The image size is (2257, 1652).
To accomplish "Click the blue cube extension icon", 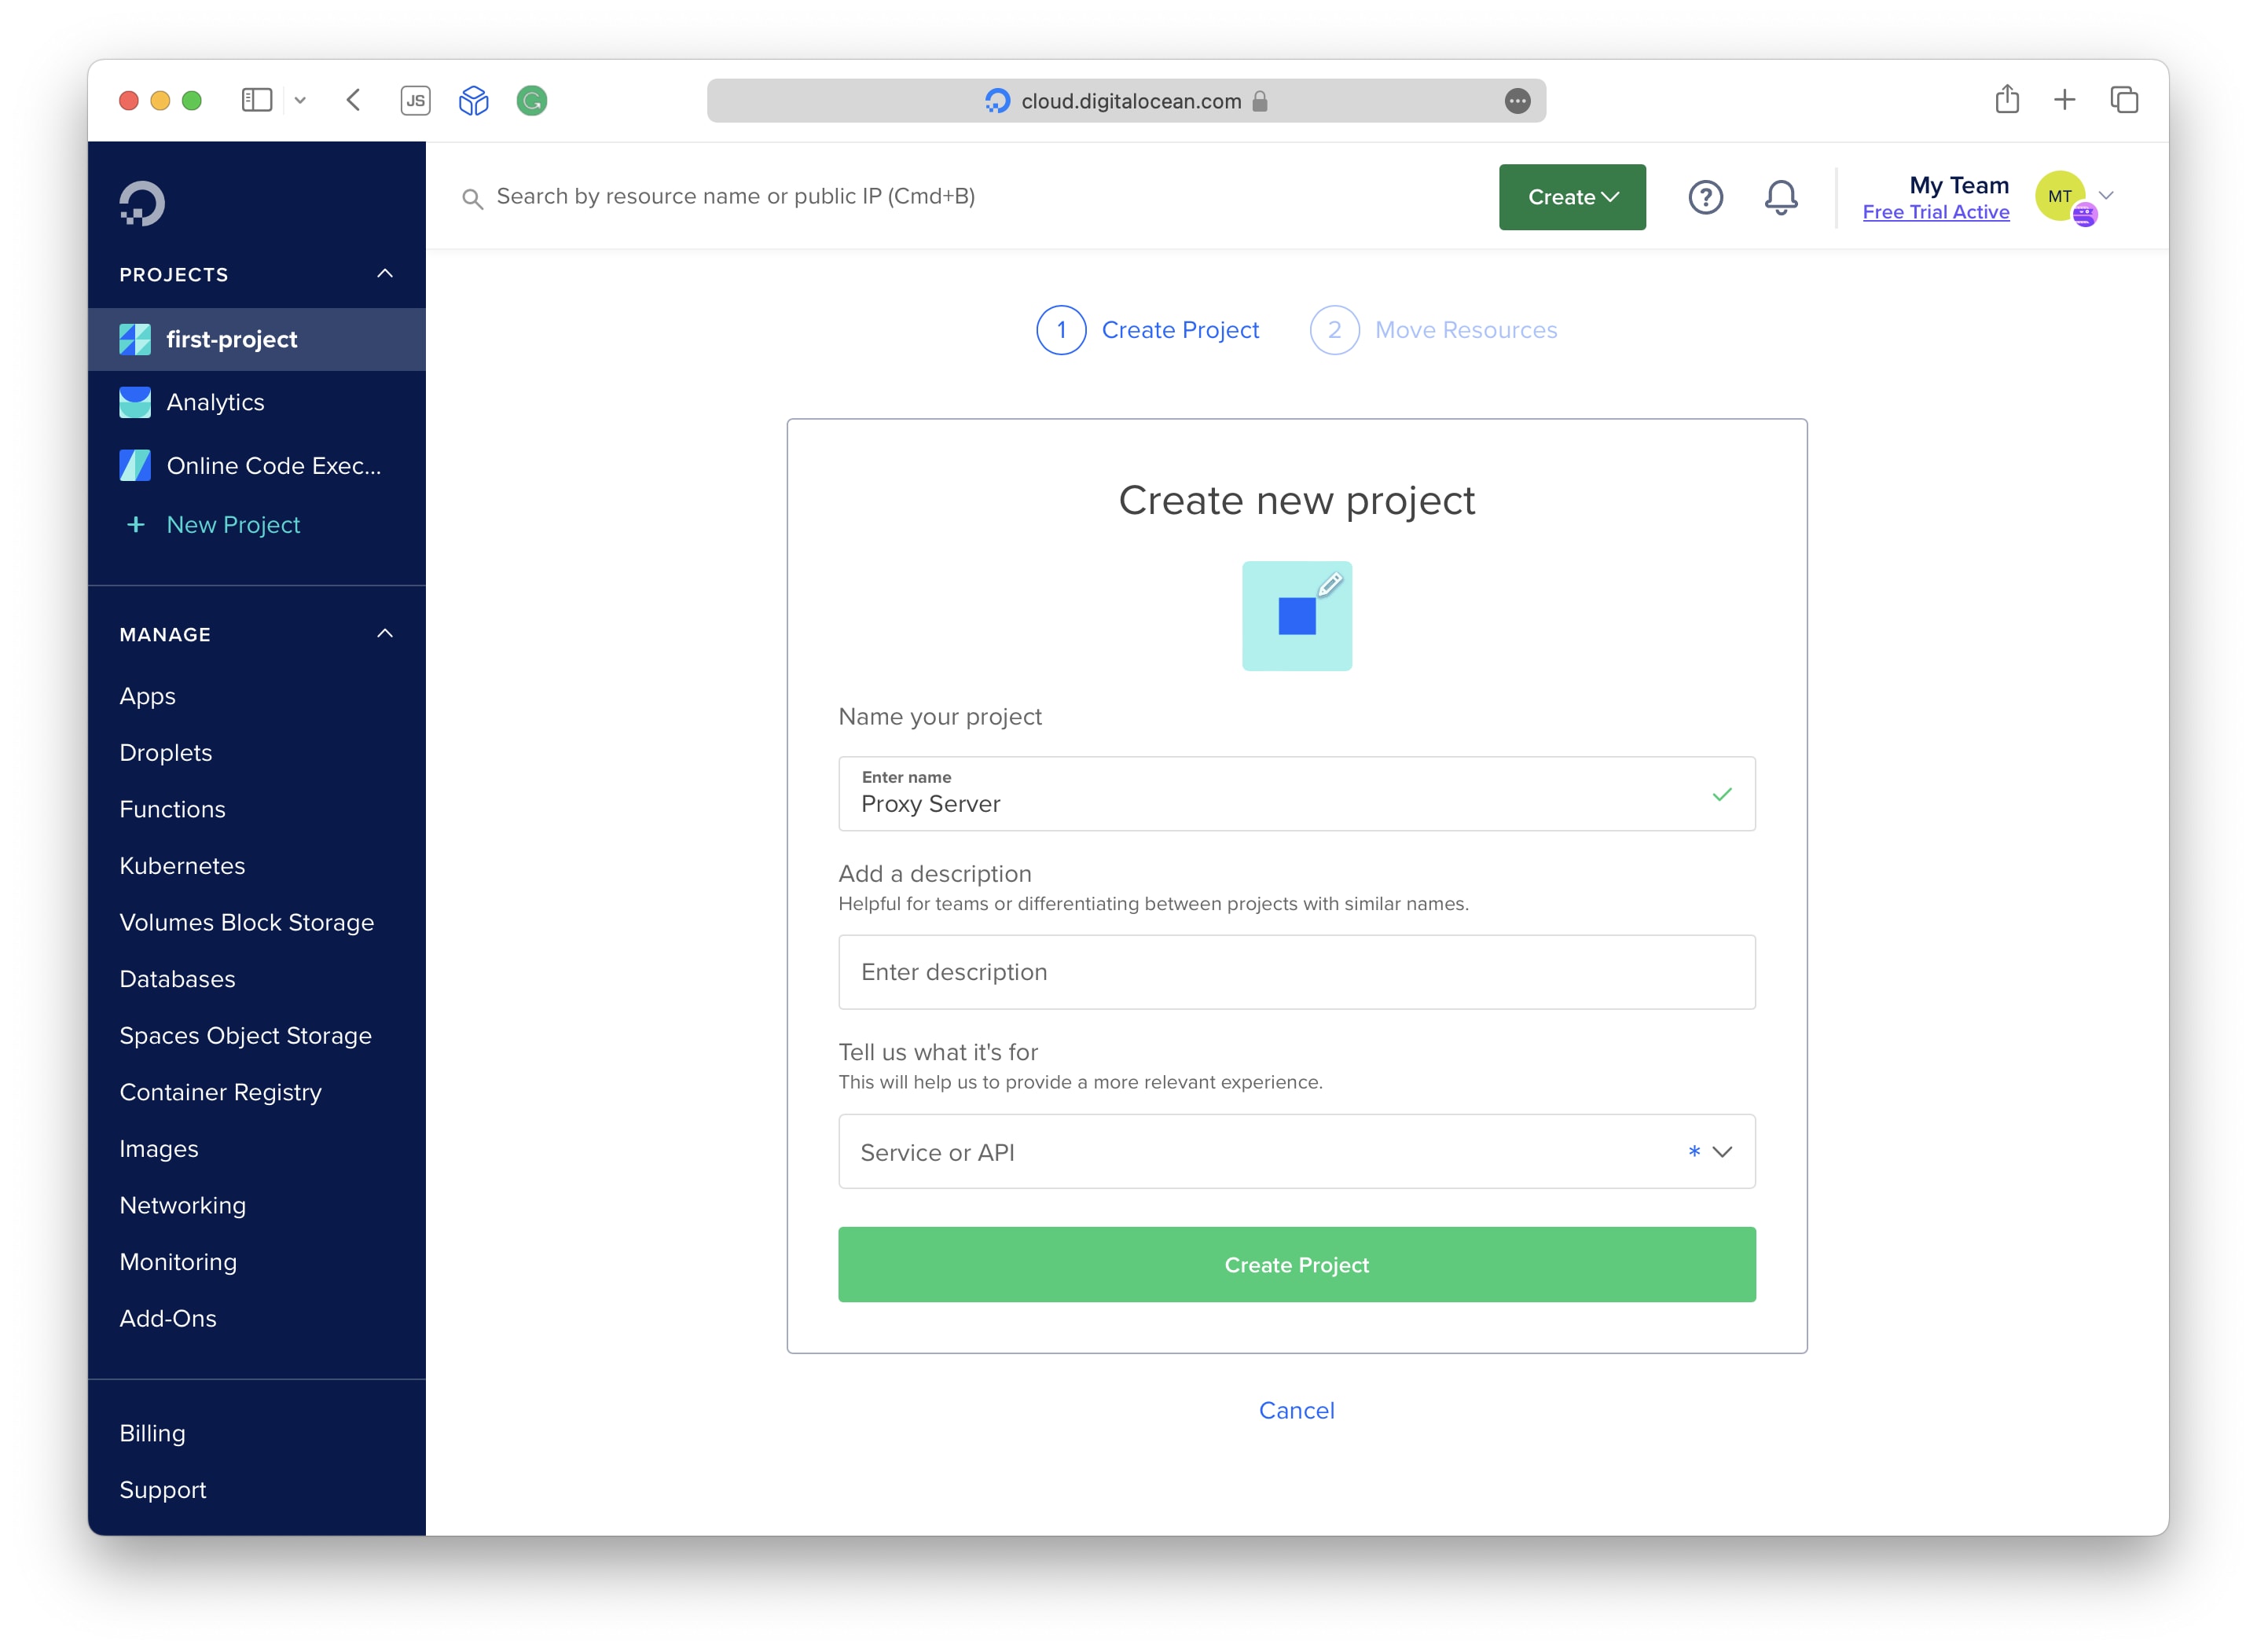I will click(474, 100).
